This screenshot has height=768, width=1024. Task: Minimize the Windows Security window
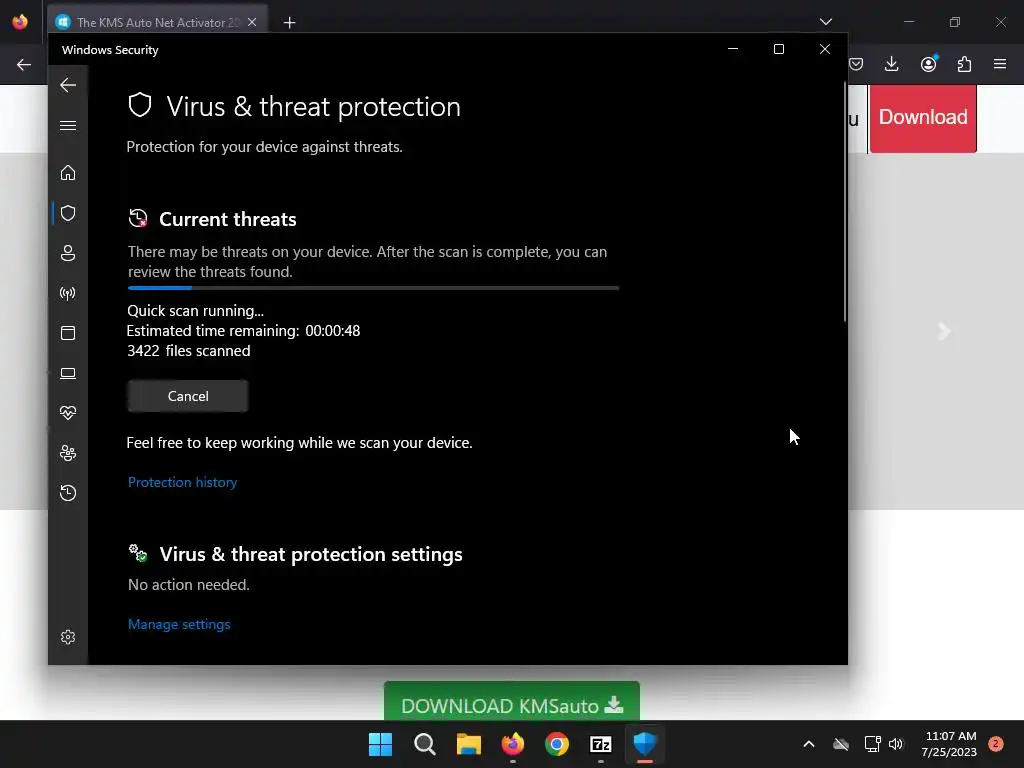(x=733, y=49)
